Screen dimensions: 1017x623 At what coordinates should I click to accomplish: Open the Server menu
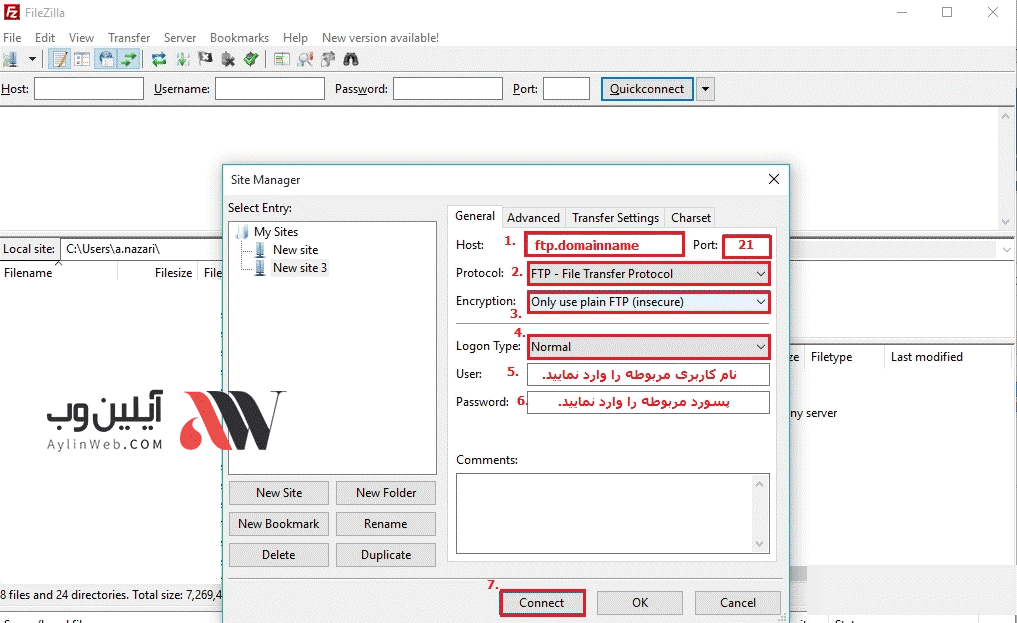point(180,38)
